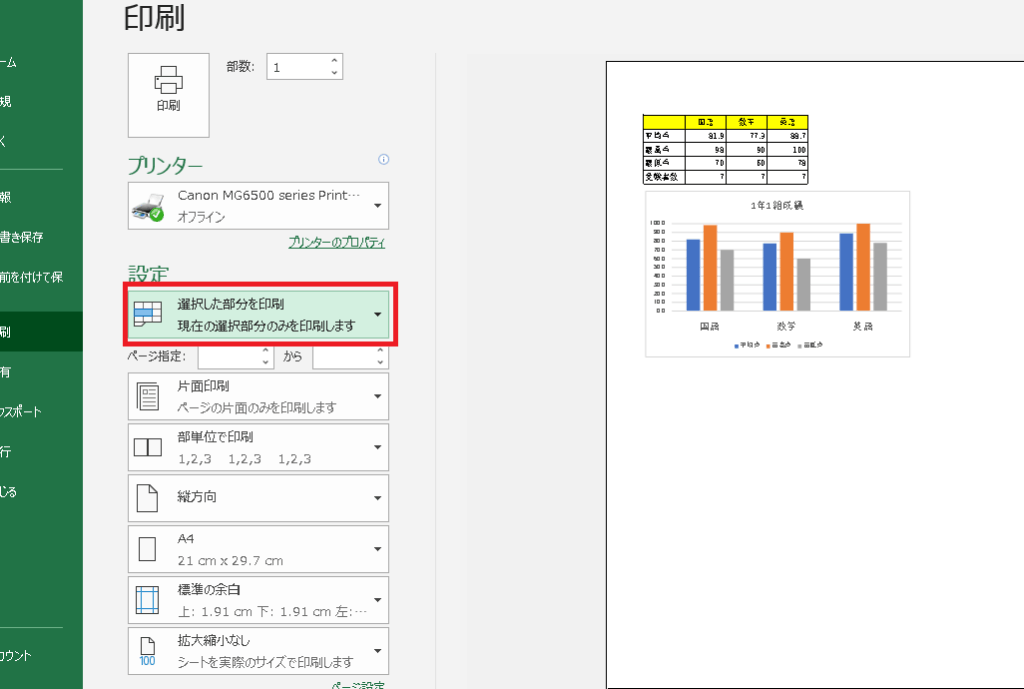Select 開く in the green sidebar
Image resolution: width=1024 pixels, height=689 pixels.
(x=41, y=141)
